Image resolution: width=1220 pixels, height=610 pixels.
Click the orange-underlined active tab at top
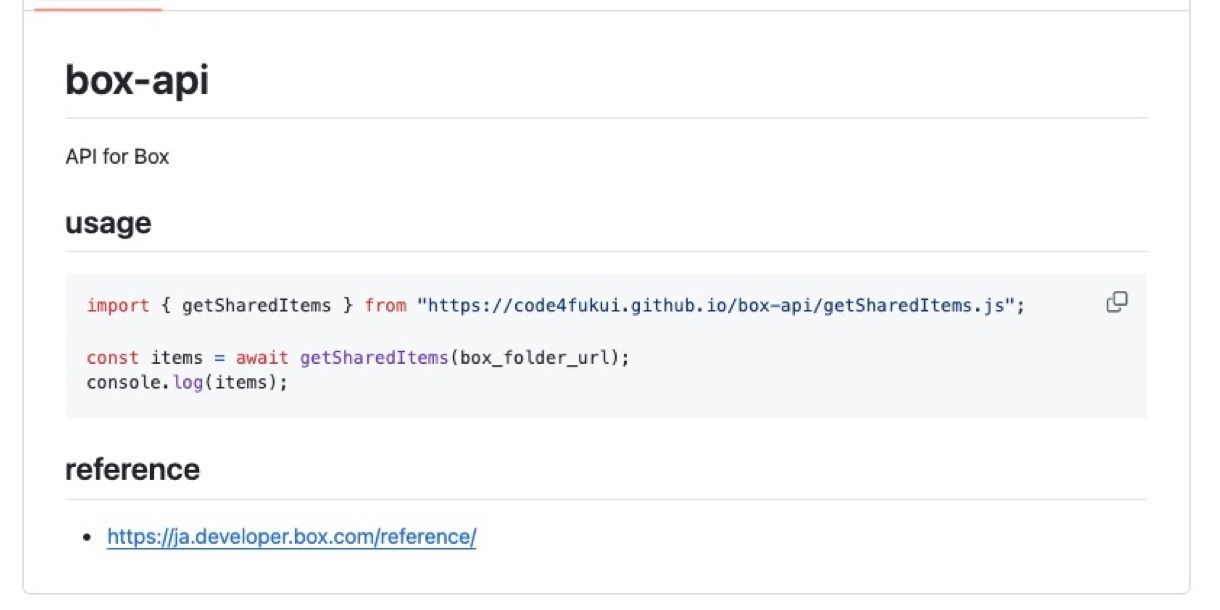[97, 5]
